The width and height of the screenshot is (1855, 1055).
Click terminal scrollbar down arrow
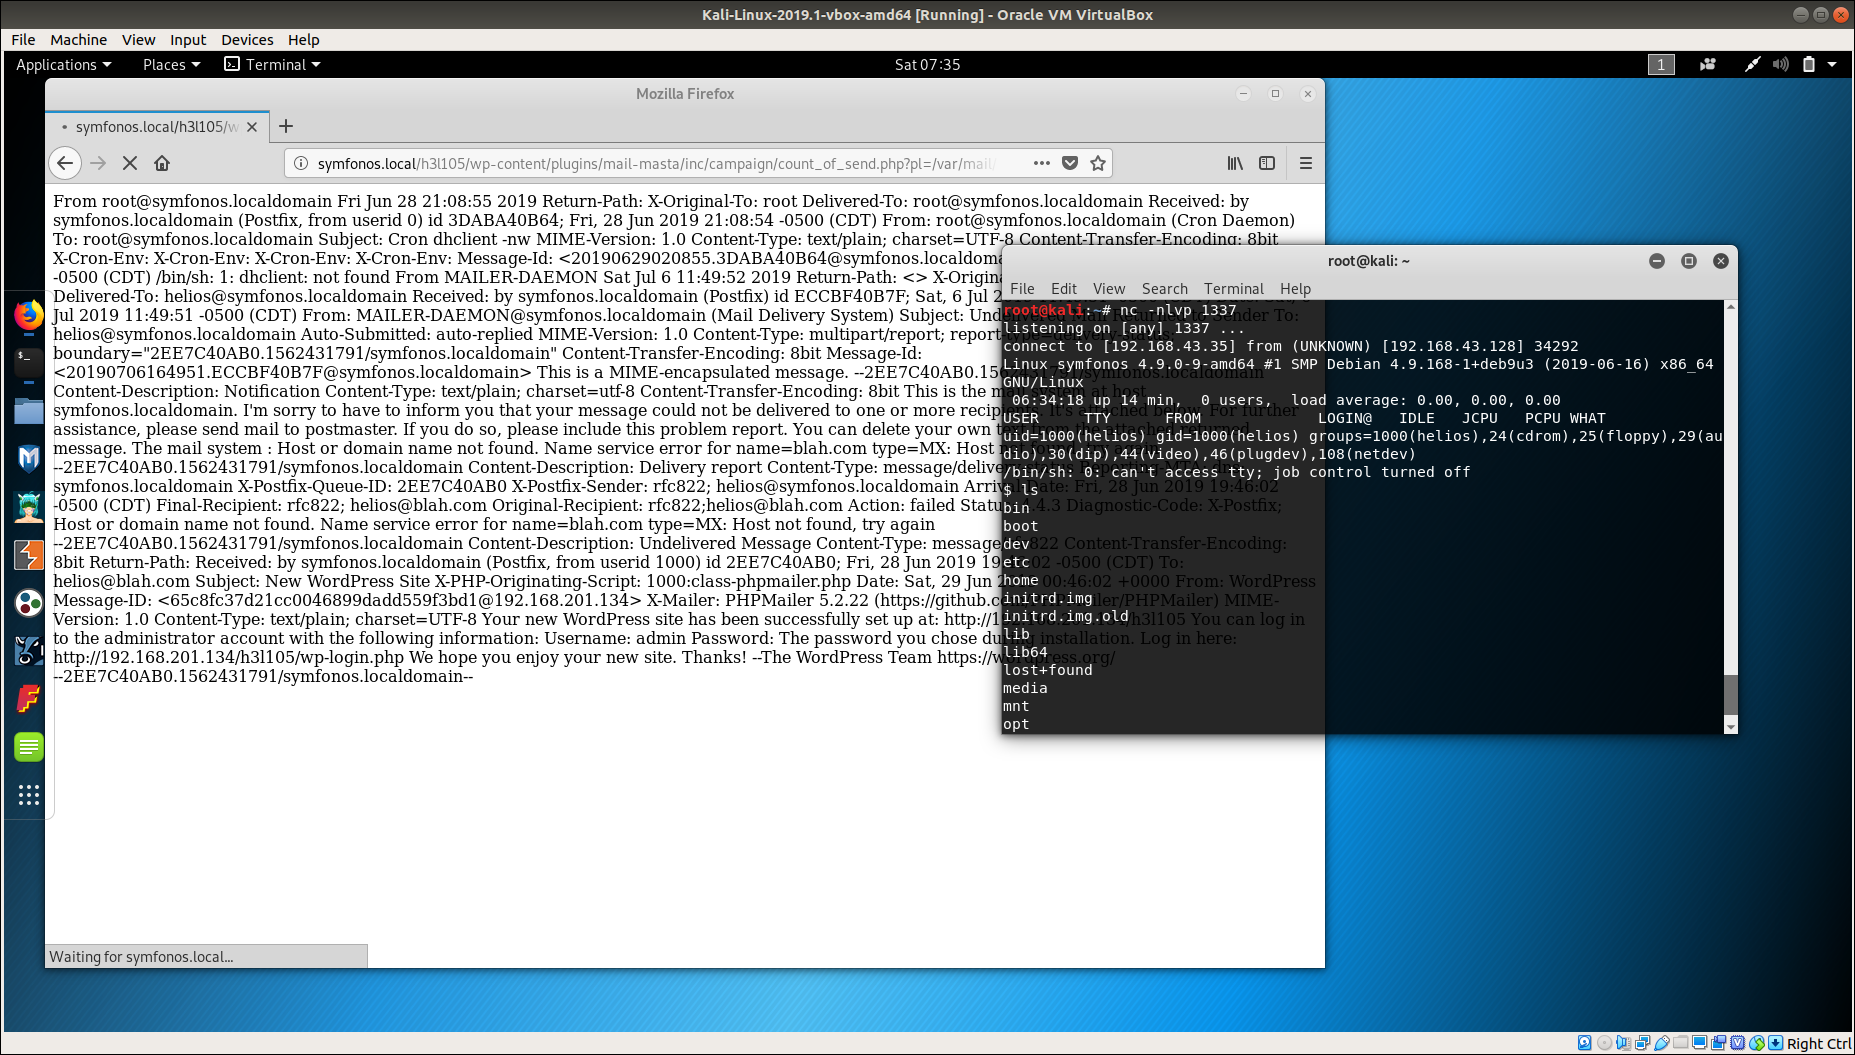[x=1731, y=726]
